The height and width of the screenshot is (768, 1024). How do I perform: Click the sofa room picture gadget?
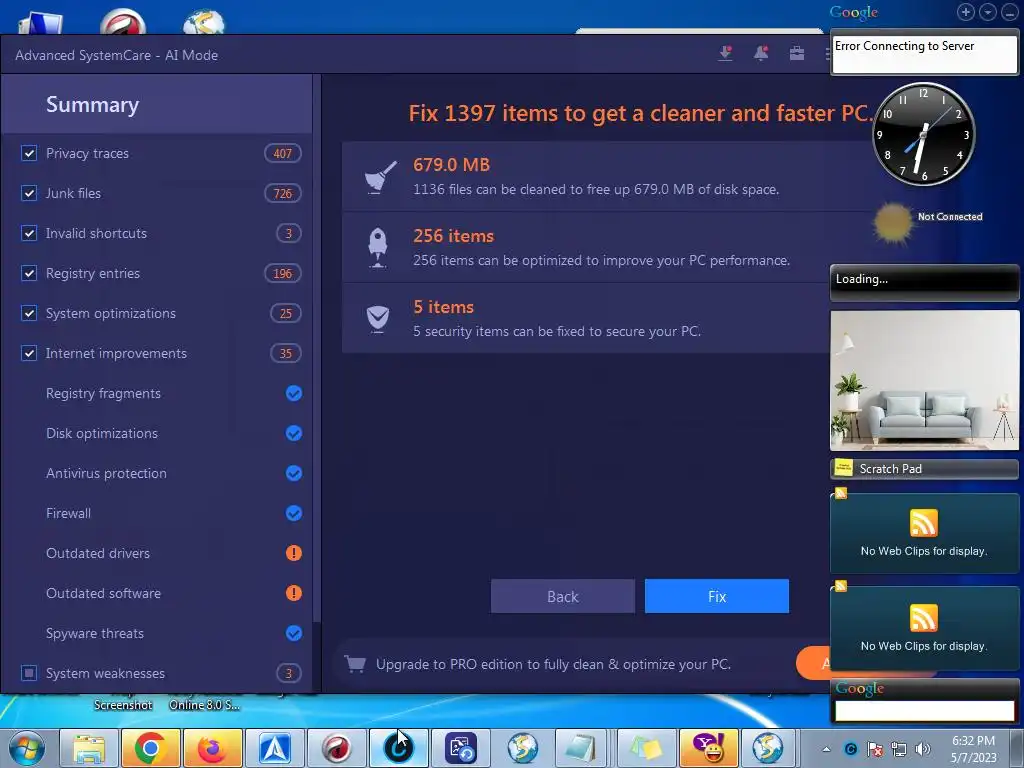tap(924, 380)
